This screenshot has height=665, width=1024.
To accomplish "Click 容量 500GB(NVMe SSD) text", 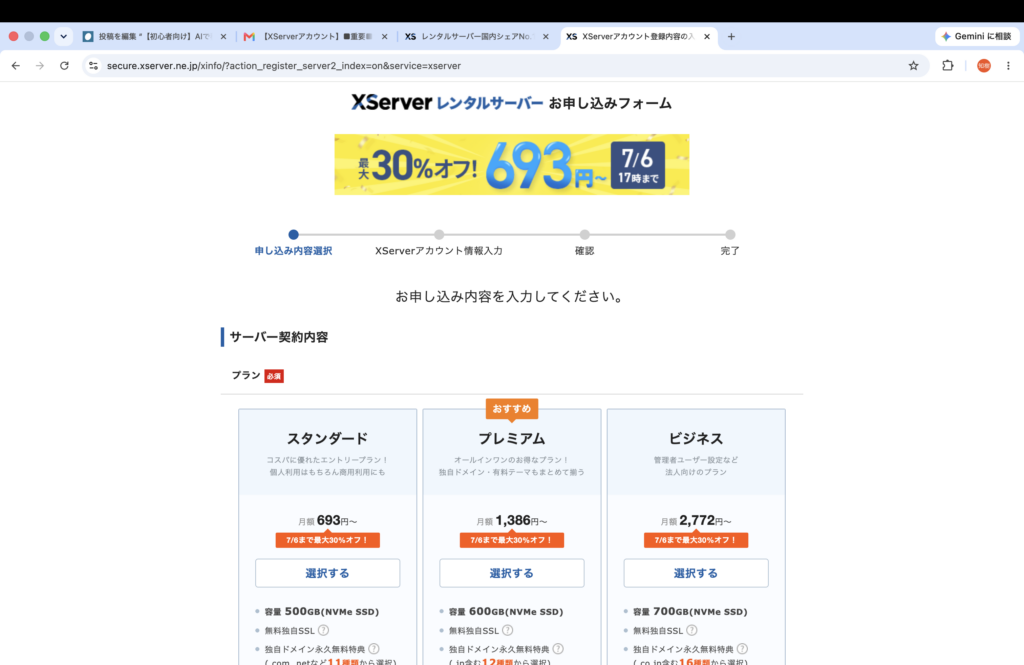I will 321,611.
